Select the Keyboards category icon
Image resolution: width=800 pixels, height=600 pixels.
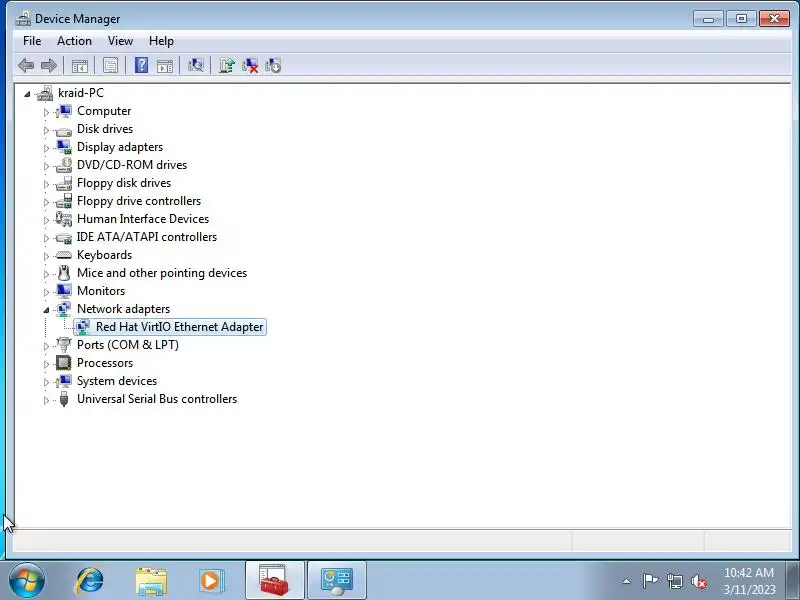[x=64, y=255]
